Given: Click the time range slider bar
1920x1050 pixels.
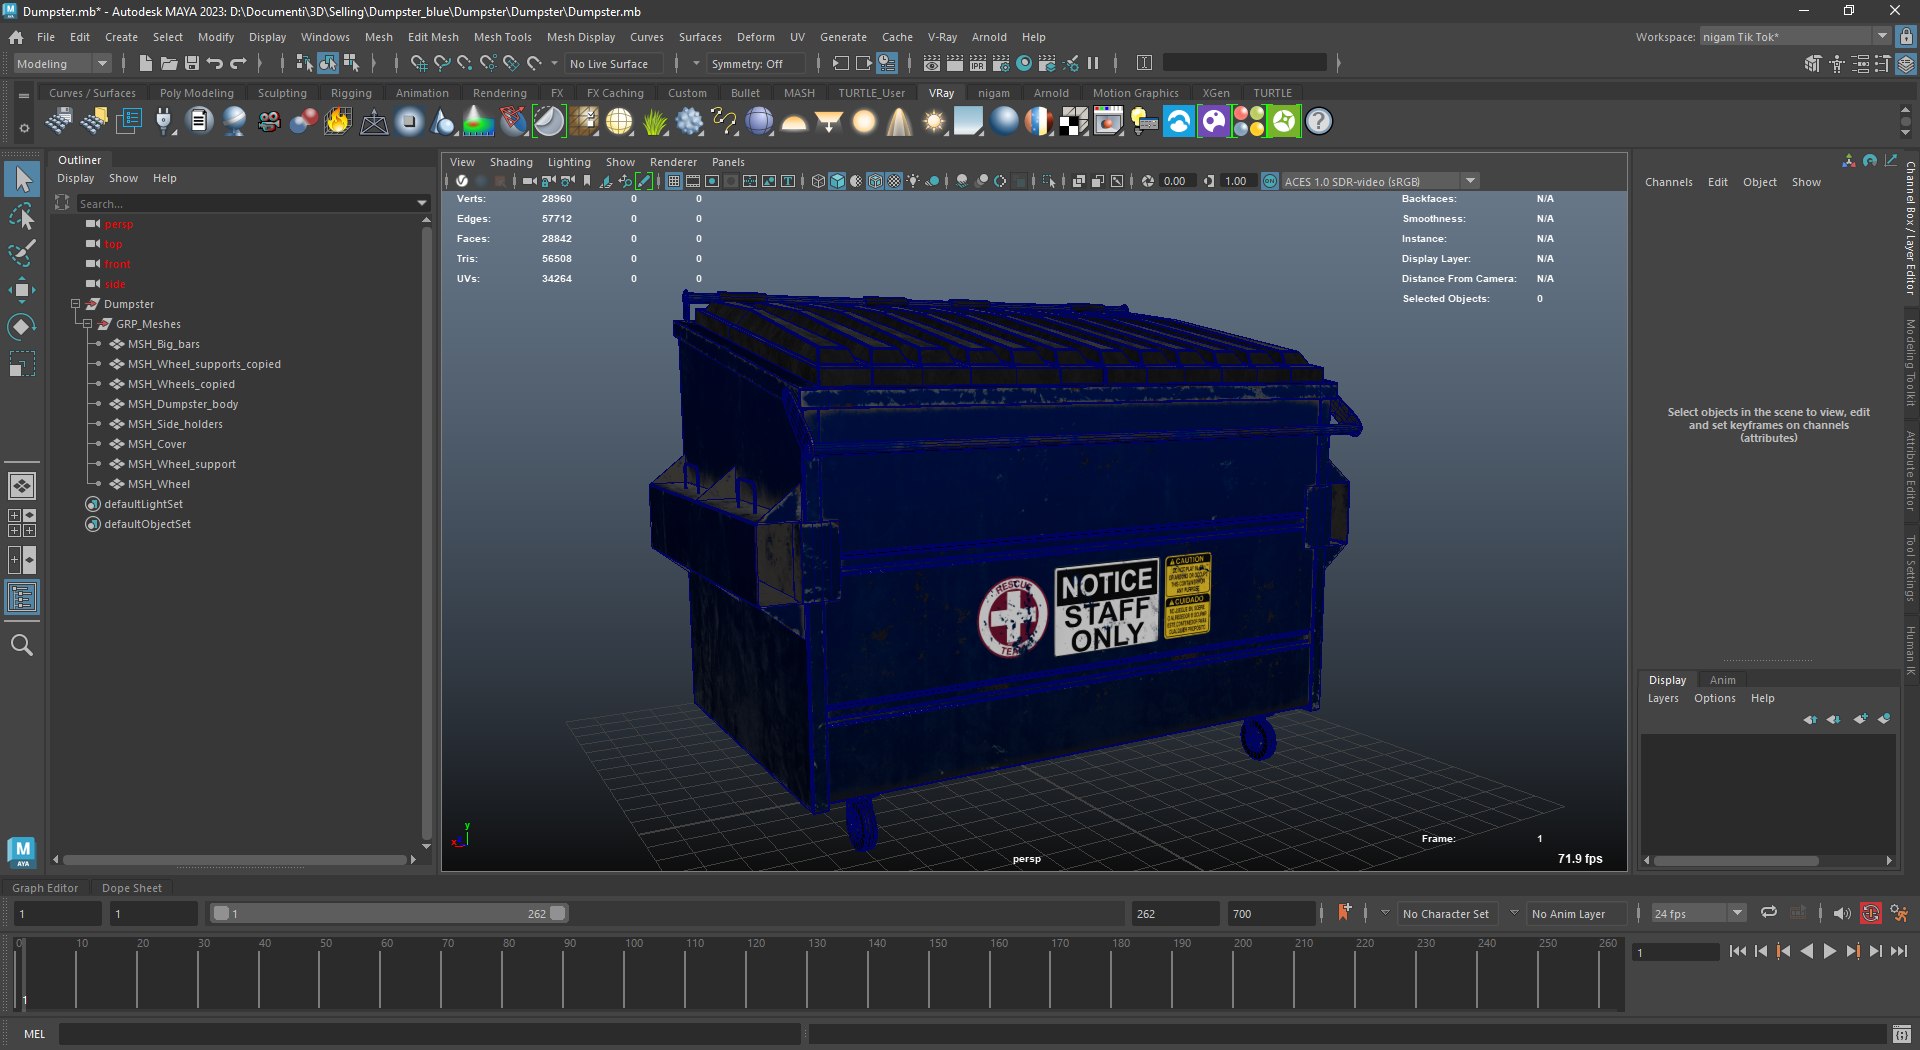Looking at the screenshot, I should [389, 913].
